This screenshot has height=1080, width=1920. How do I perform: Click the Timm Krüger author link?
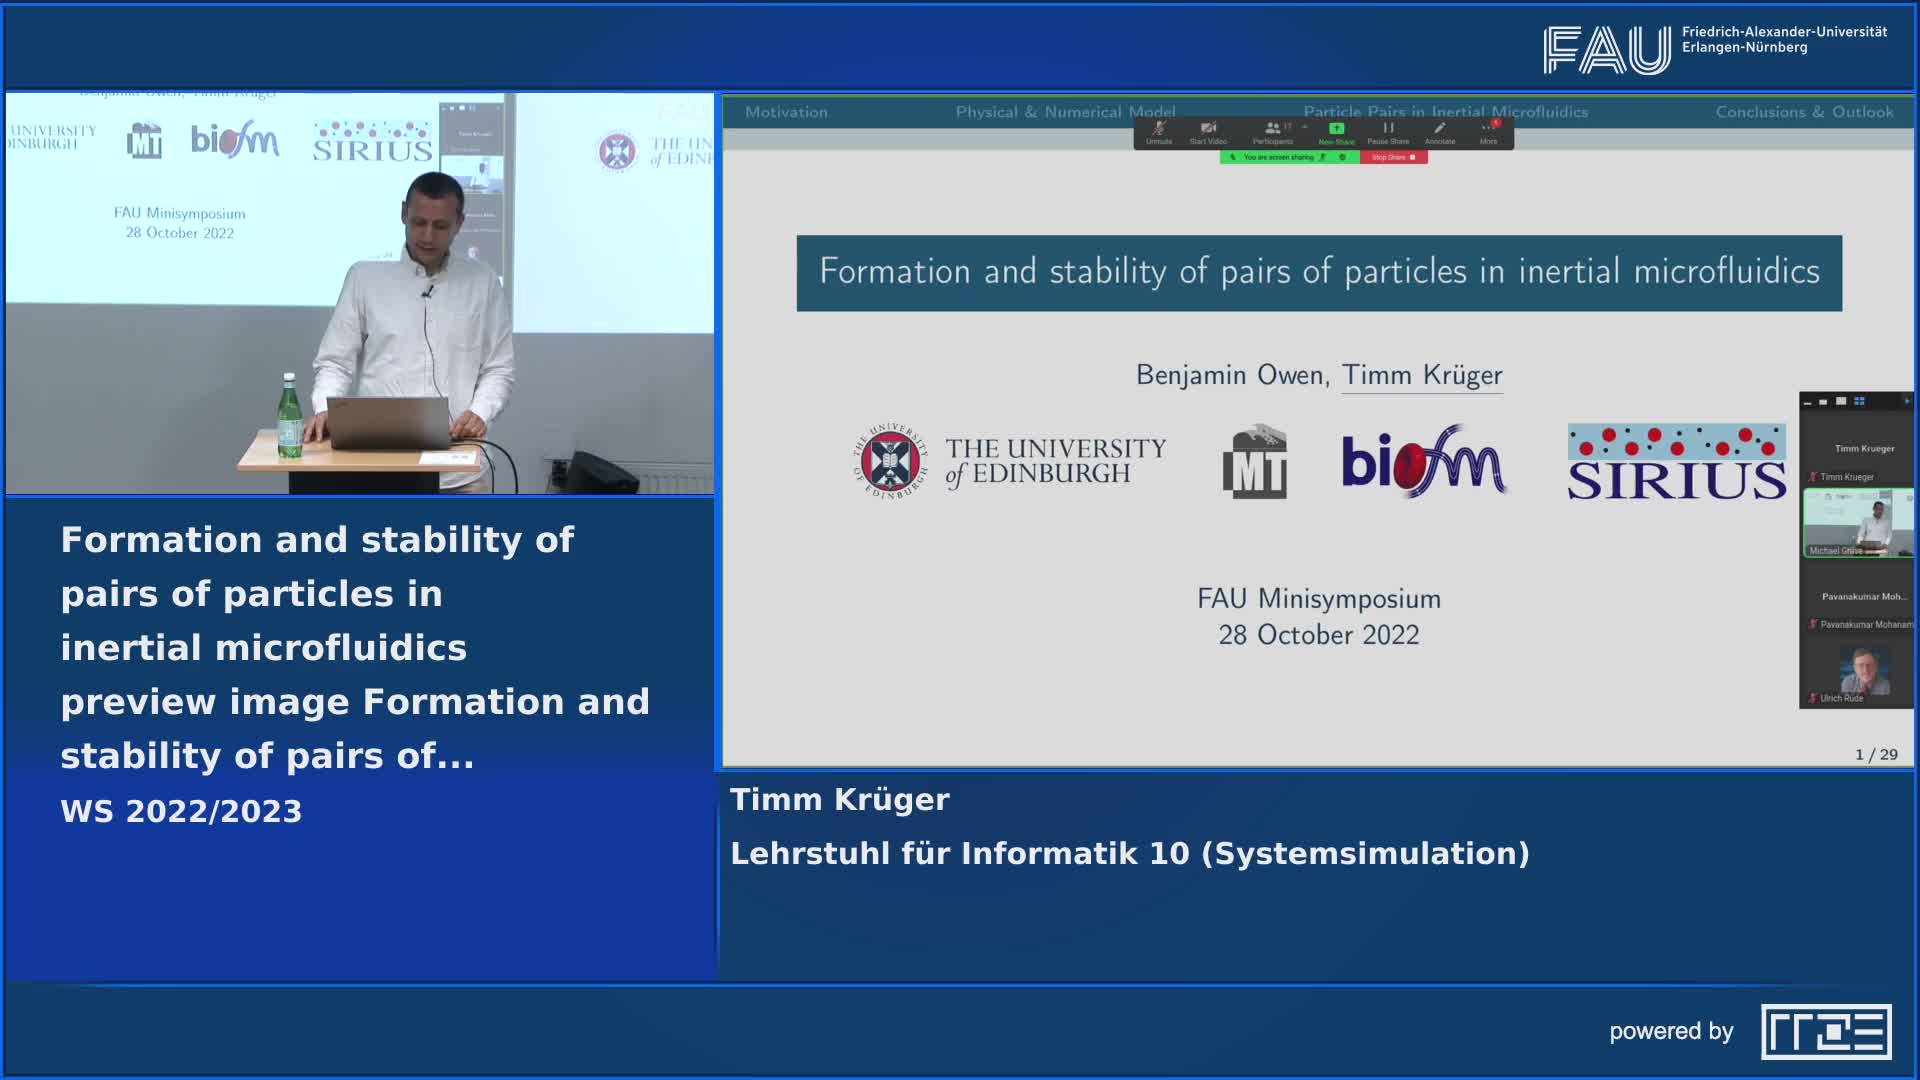coord(1421,375)
